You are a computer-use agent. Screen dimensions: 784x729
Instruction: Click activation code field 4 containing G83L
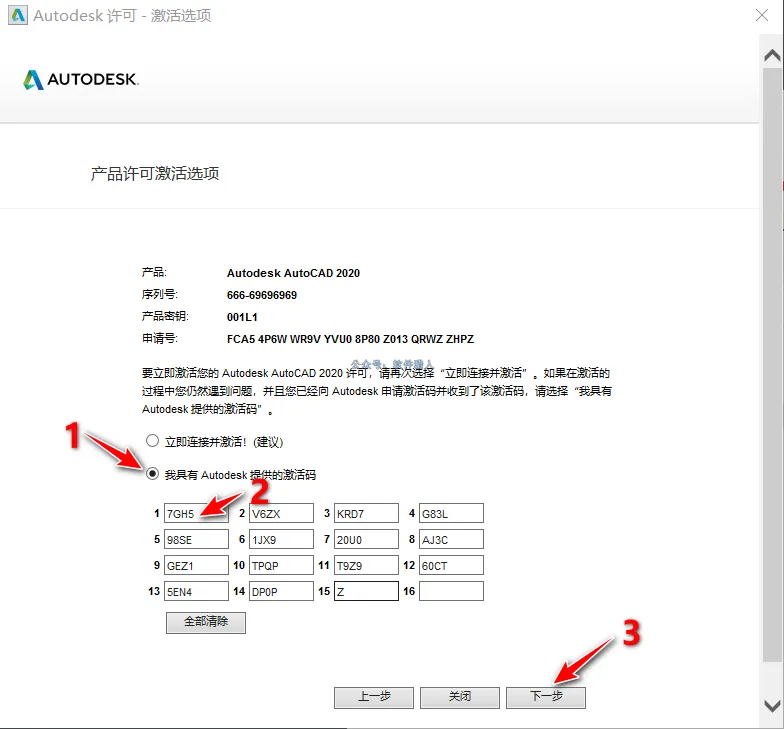coord(452,513)
